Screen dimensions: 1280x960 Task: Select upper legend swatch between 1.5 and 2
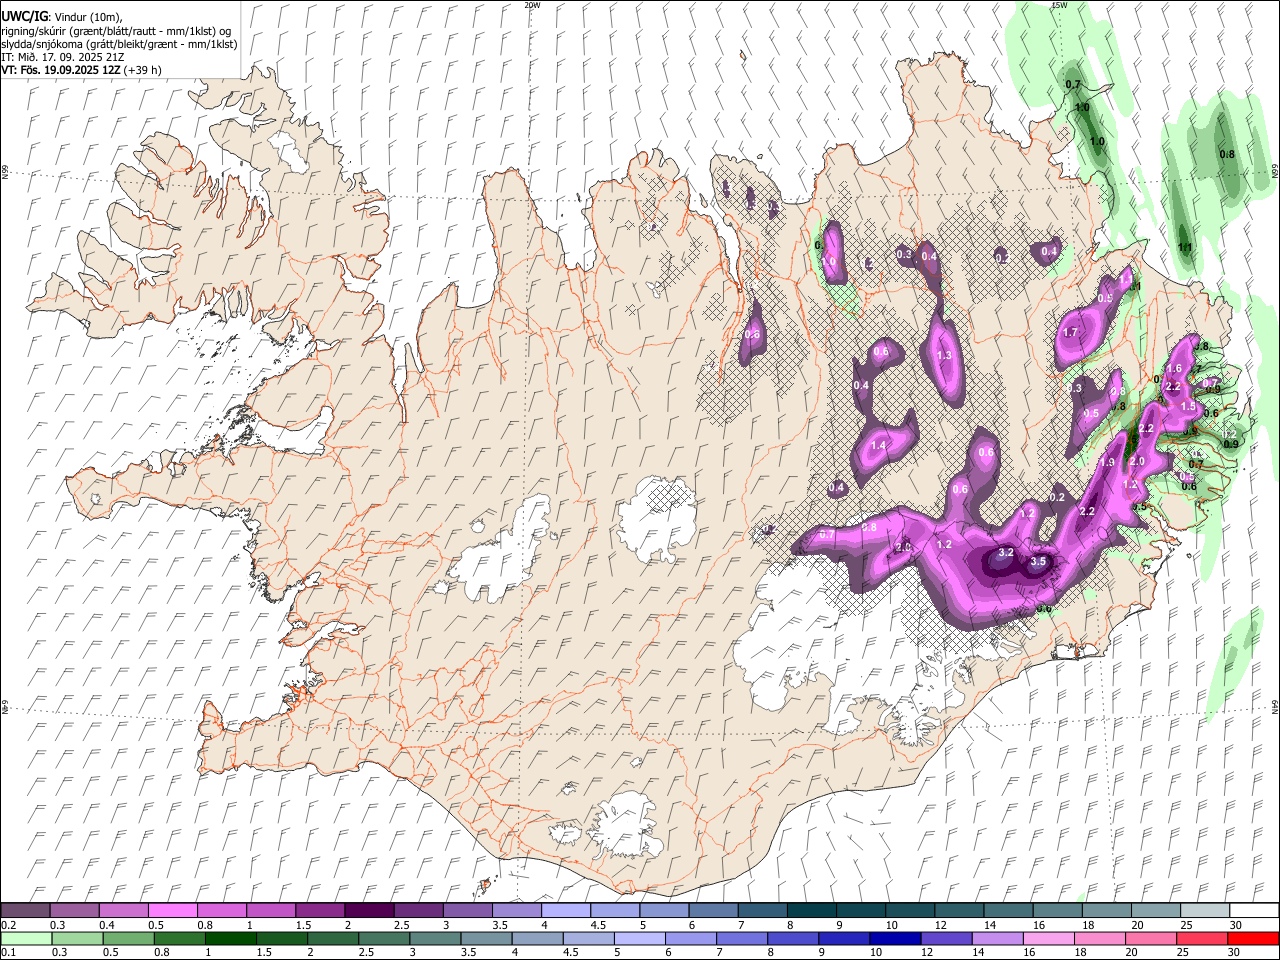coord(321,910)
